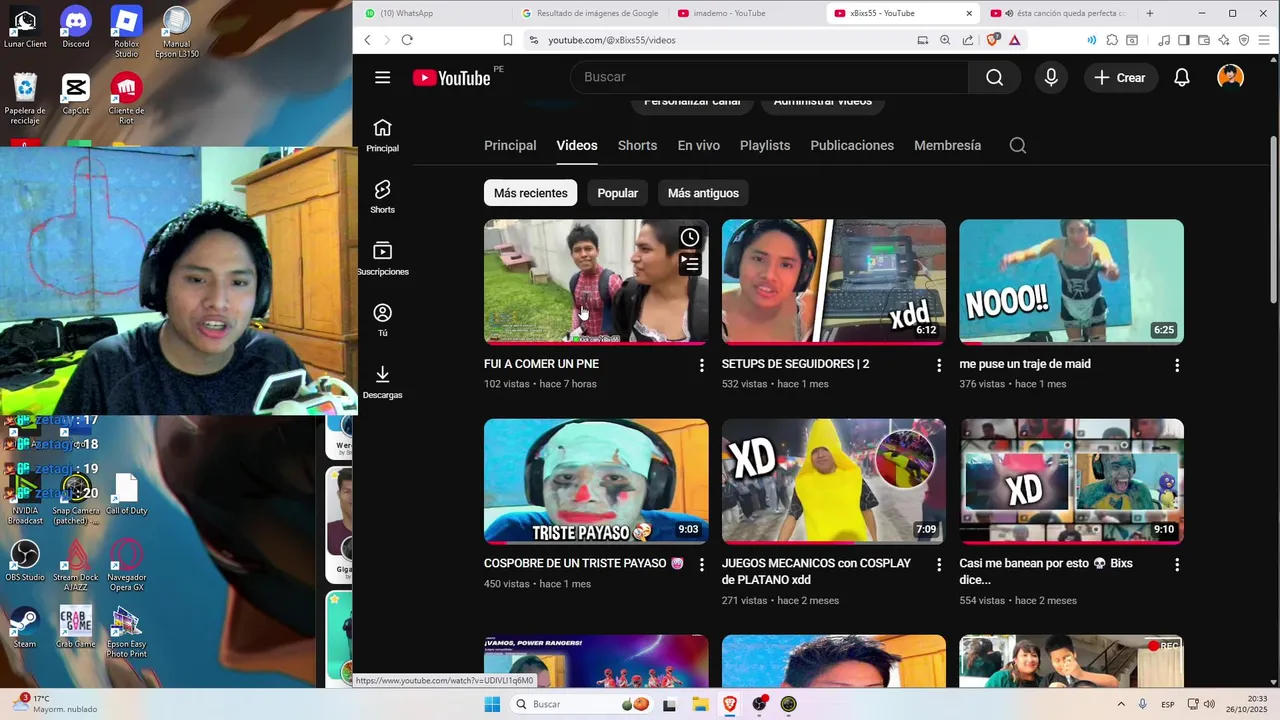The height and width of the screenshot is (720, 1280).
Task: Open the TRISTE PAYASO video thumbnail
Action: (596, 481)
